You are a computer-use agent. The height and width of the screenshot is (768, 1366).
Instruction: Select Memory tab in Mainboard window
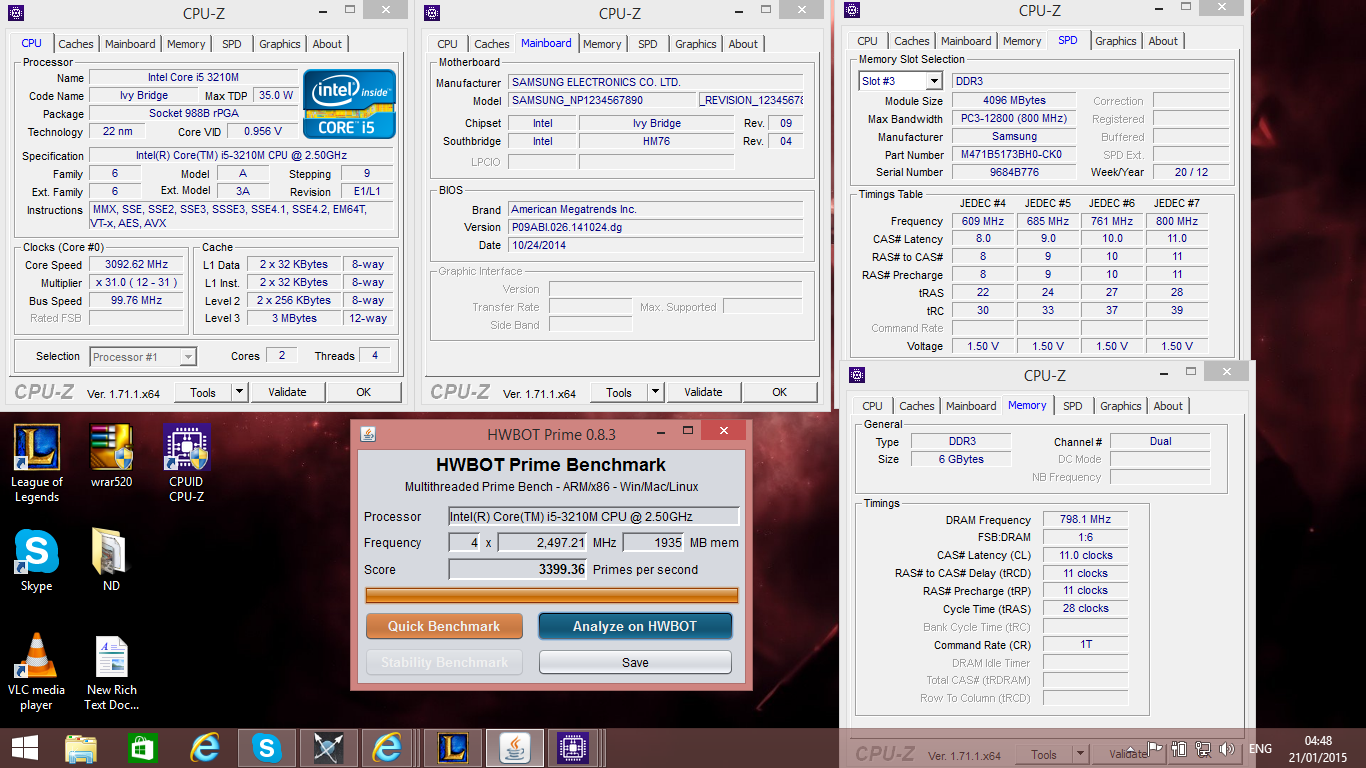point(602,44)
